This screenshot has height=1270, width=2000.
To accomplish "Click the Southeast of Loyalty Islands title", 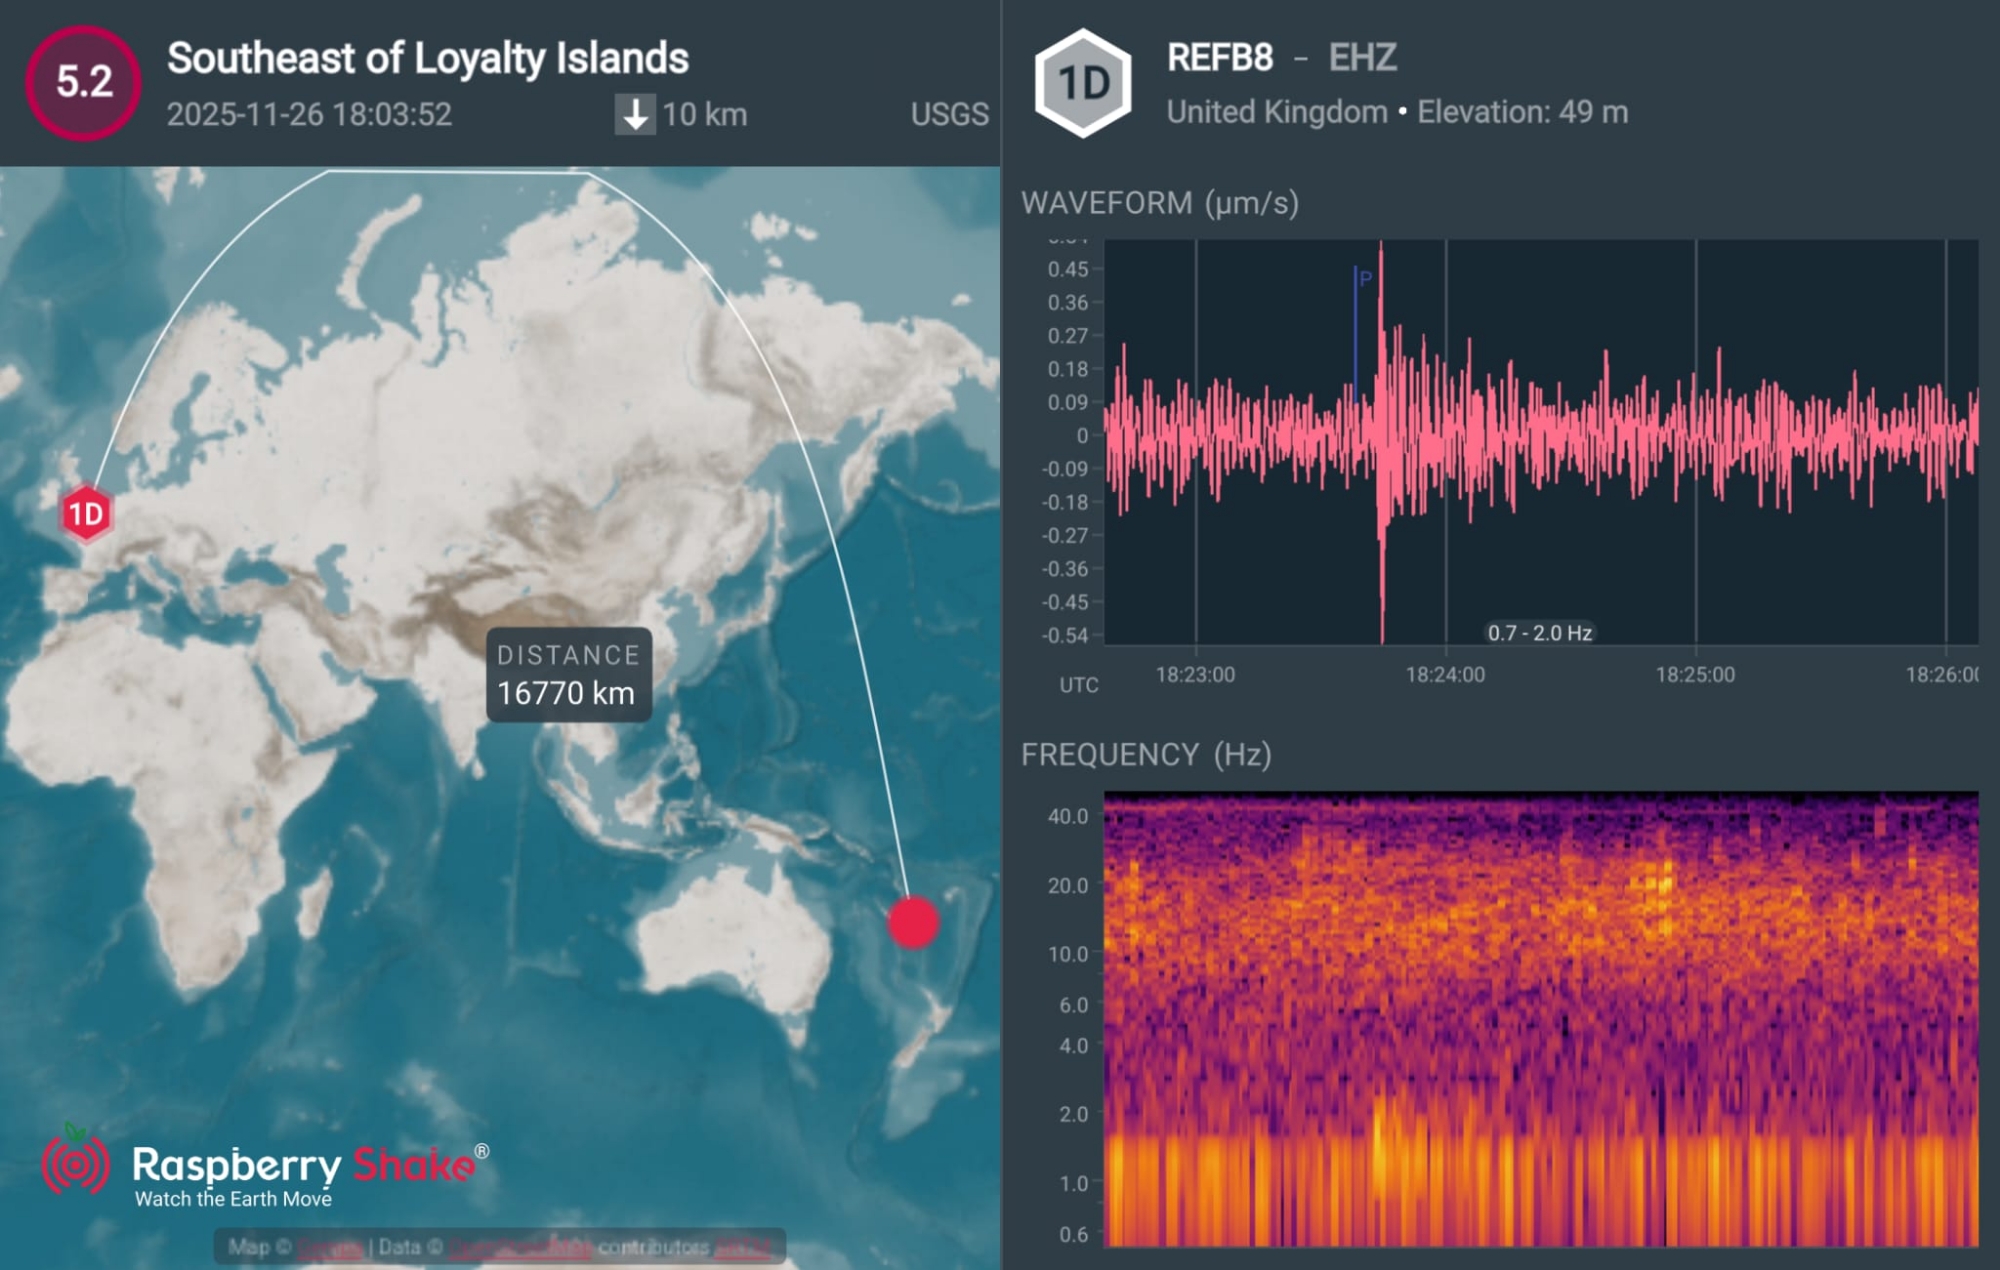I will point(428,58).
